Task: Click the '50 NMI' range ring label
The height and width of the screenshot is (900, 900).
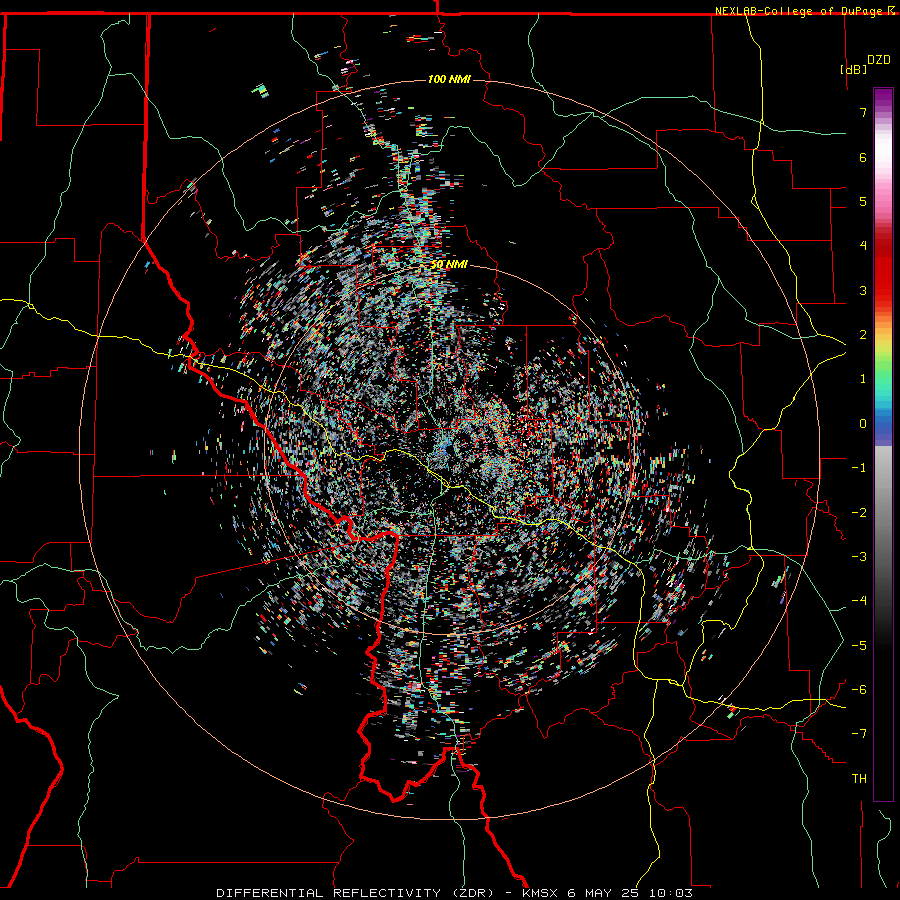Action: tap(449, 264)
